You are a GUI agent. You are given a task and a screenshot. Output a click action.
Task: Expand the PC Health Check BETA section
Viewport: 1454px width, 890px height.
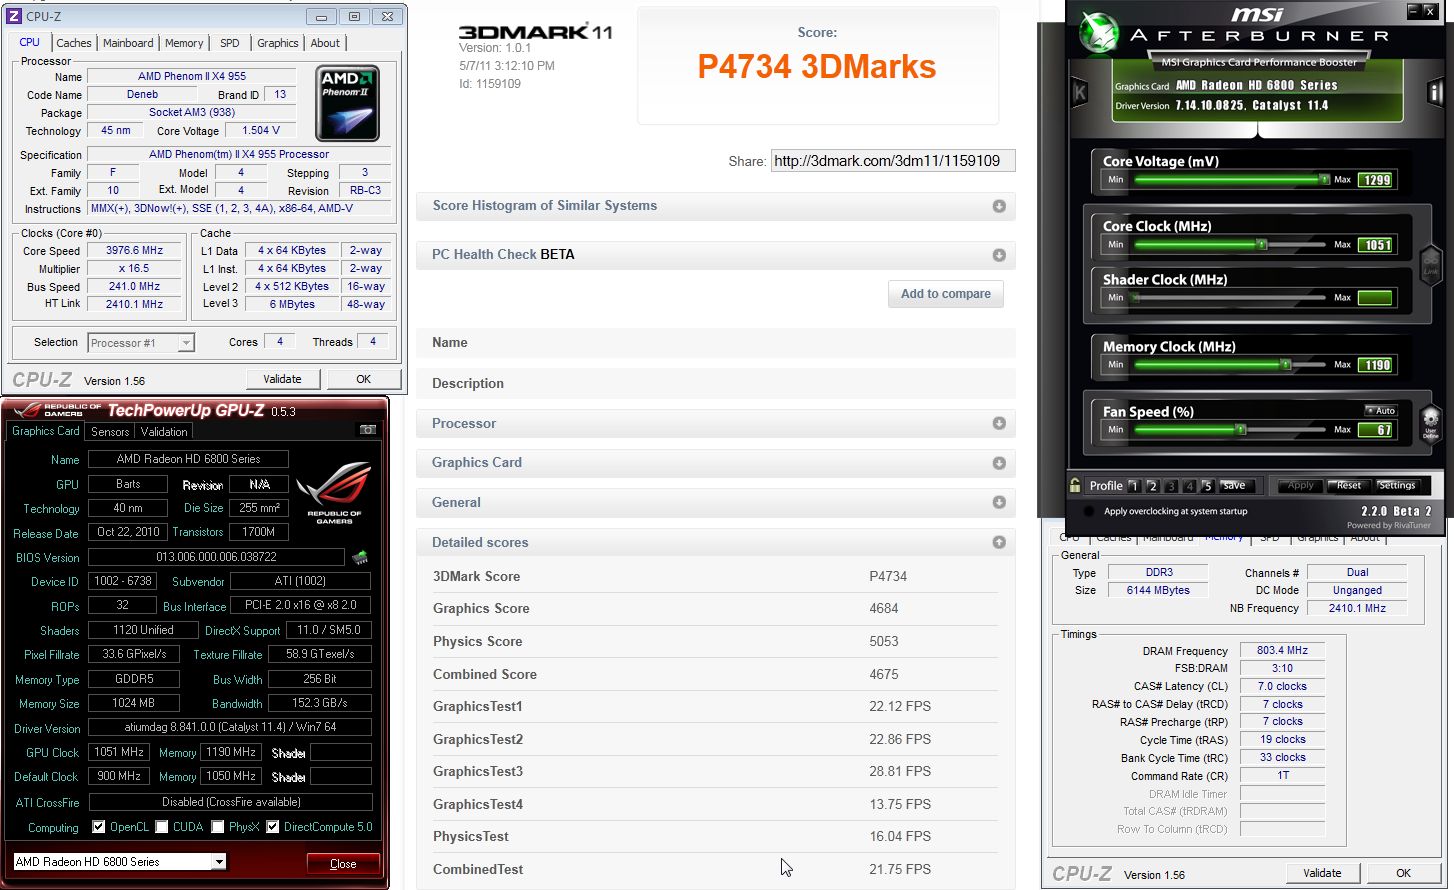[x=716, y=255]
